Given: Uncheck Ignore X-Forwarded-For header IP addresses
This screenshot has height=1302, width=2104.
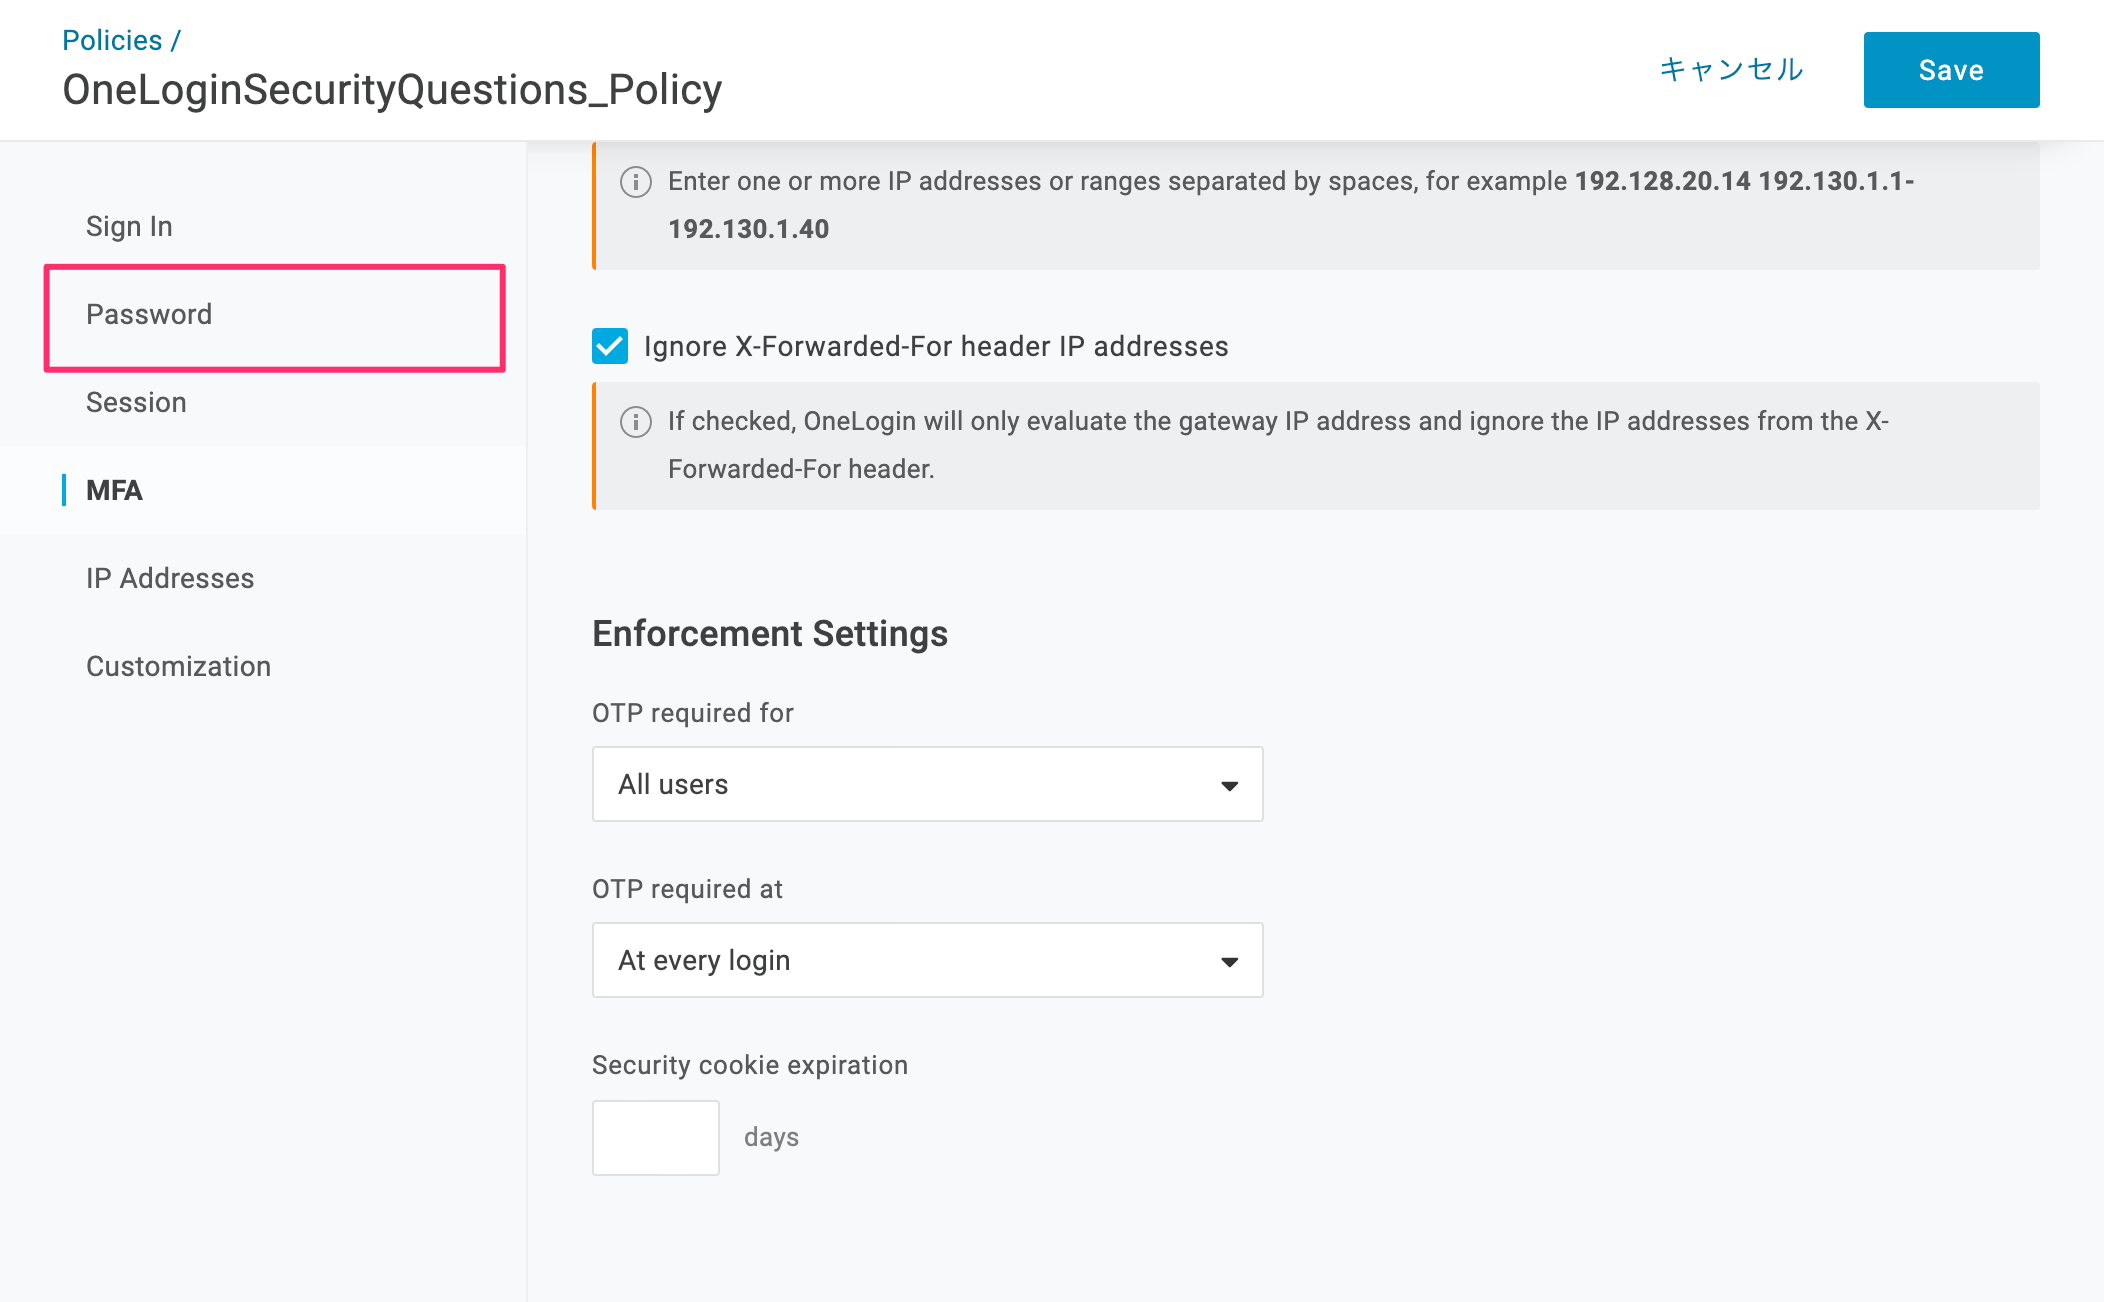Looking at the screenshot, I should [x=610, y=346].
